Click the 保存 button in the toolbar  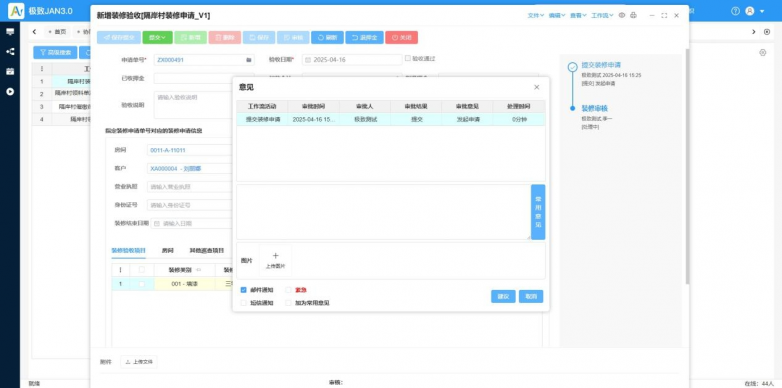259,37
